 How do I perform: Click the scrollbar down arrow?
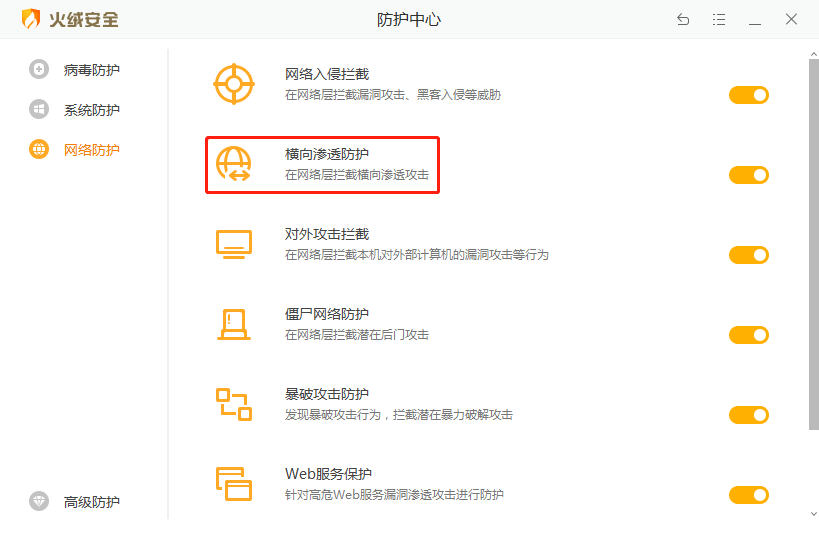pos(812,513)
